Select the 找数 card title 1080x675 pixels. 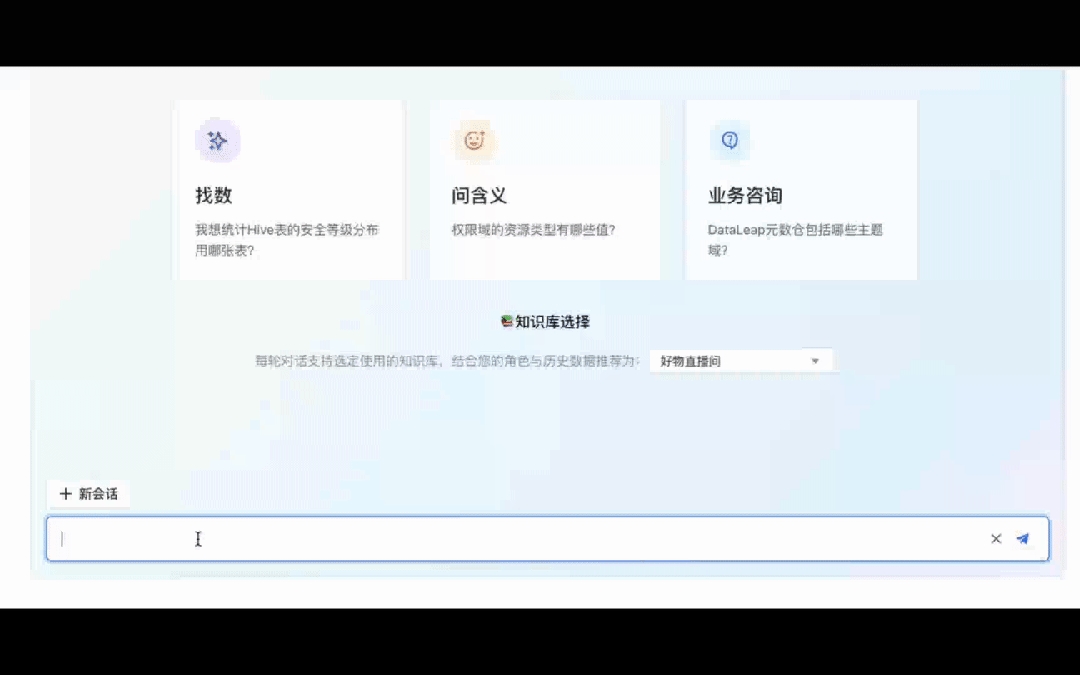coord(214,196)
